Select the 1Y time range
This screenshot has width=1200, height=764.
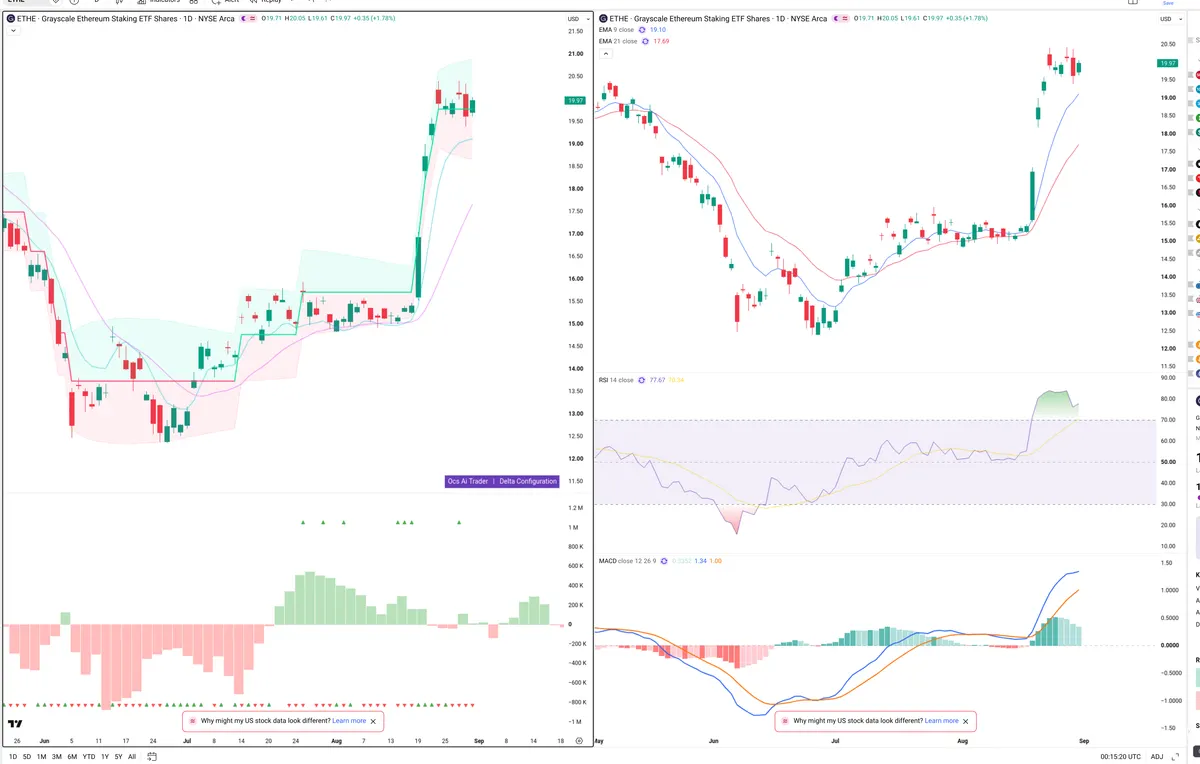(x=105, y=756)
